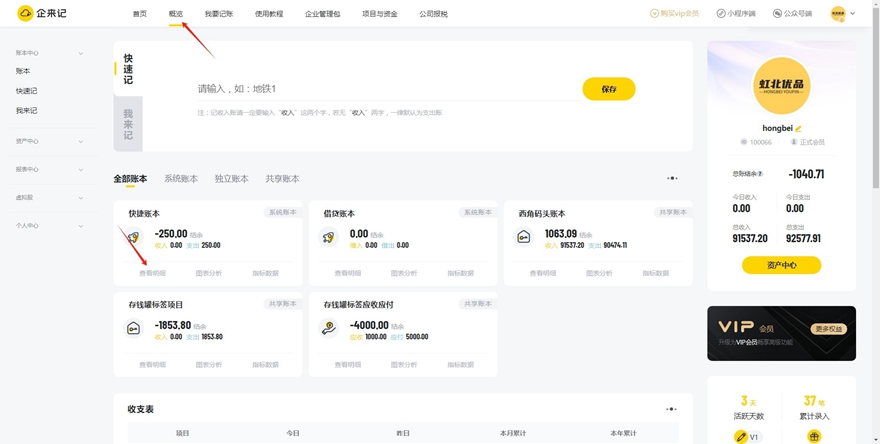Click the pencil edit icon beside hongbei
This screenshot has width=880, height=444.
(x=798, y=129)
